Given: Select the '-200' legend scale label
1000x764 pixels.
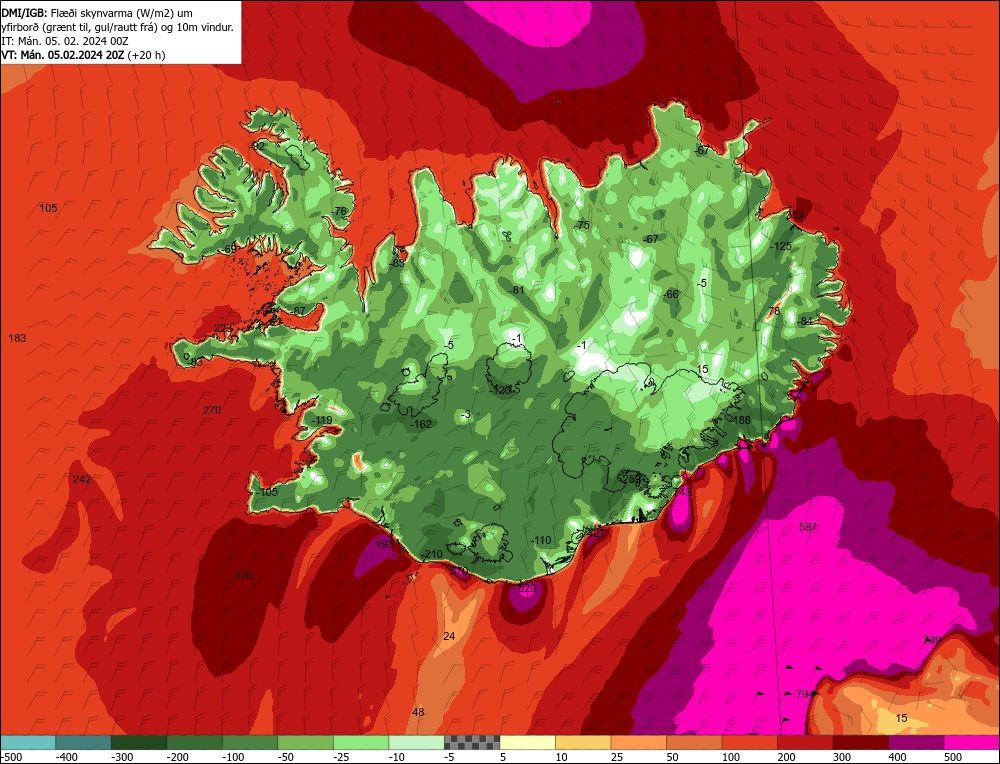Looking at the screenshot, I should [x=178, y=757].
